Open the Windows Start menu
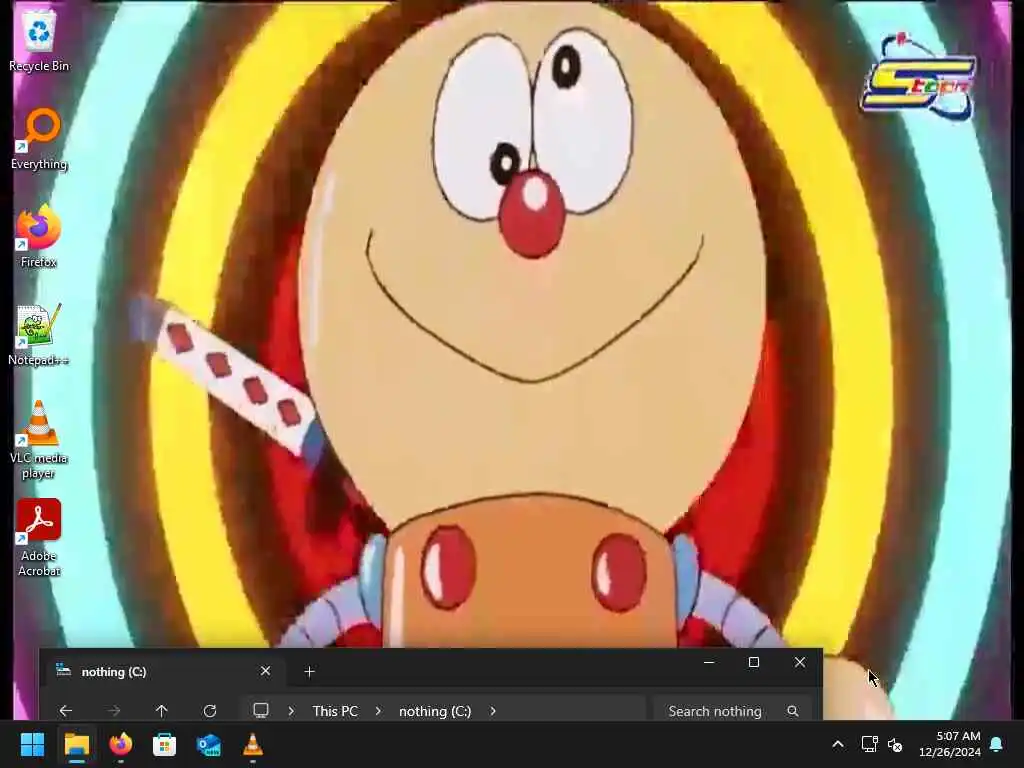 point(32,744)
